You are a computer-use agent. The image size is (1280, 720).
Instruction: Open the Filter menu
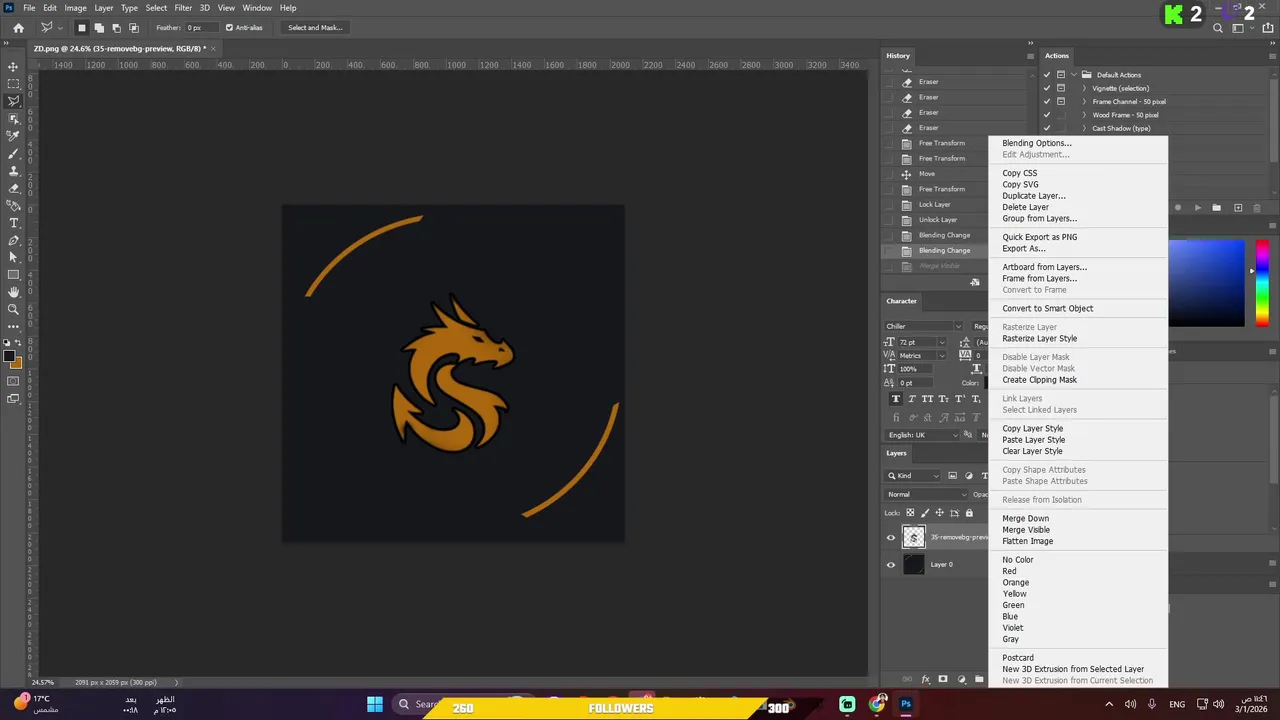click(183, 8)
